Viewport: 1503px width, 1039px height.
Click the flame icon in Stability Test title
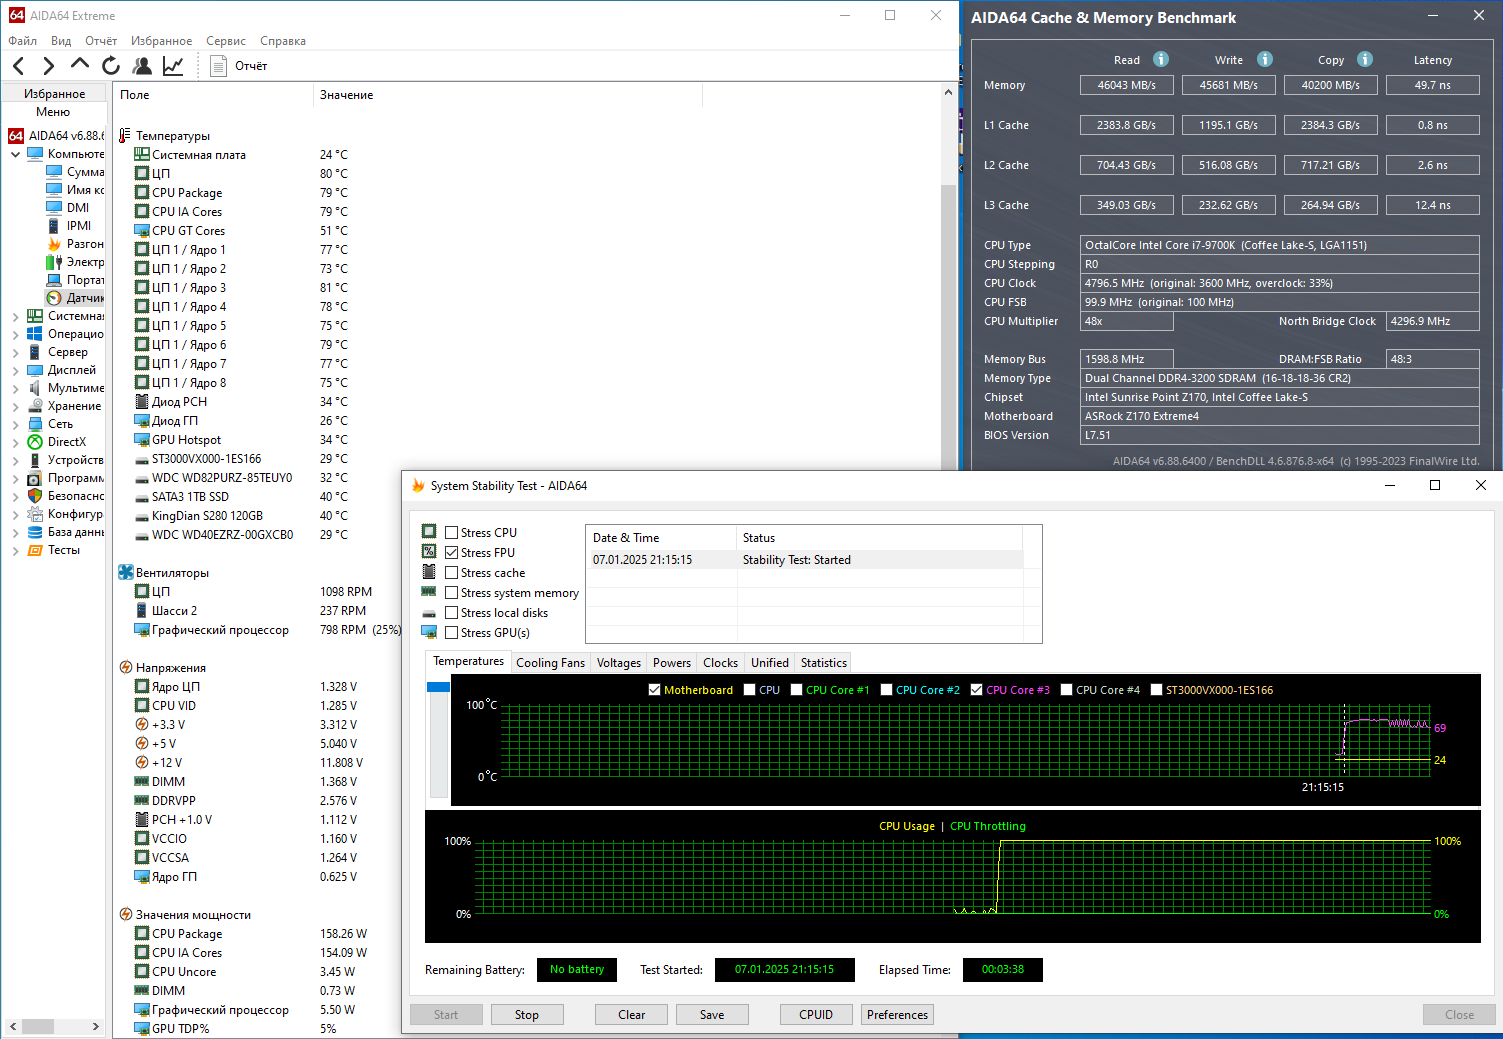(x=418, y=486)
